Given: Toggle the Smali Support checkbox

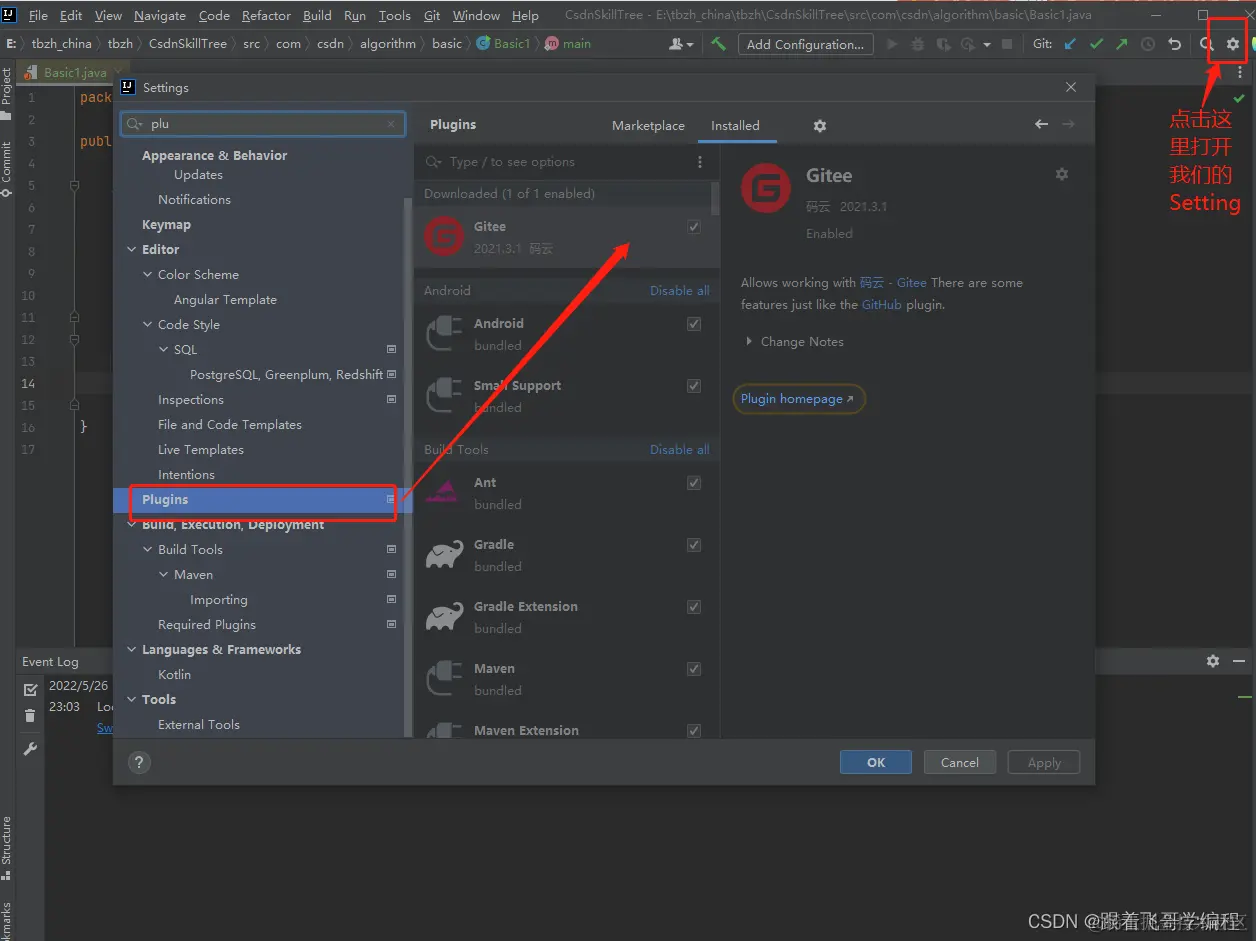Looking at the screenshot, I should pyautogui.click(x=694, y=386).
